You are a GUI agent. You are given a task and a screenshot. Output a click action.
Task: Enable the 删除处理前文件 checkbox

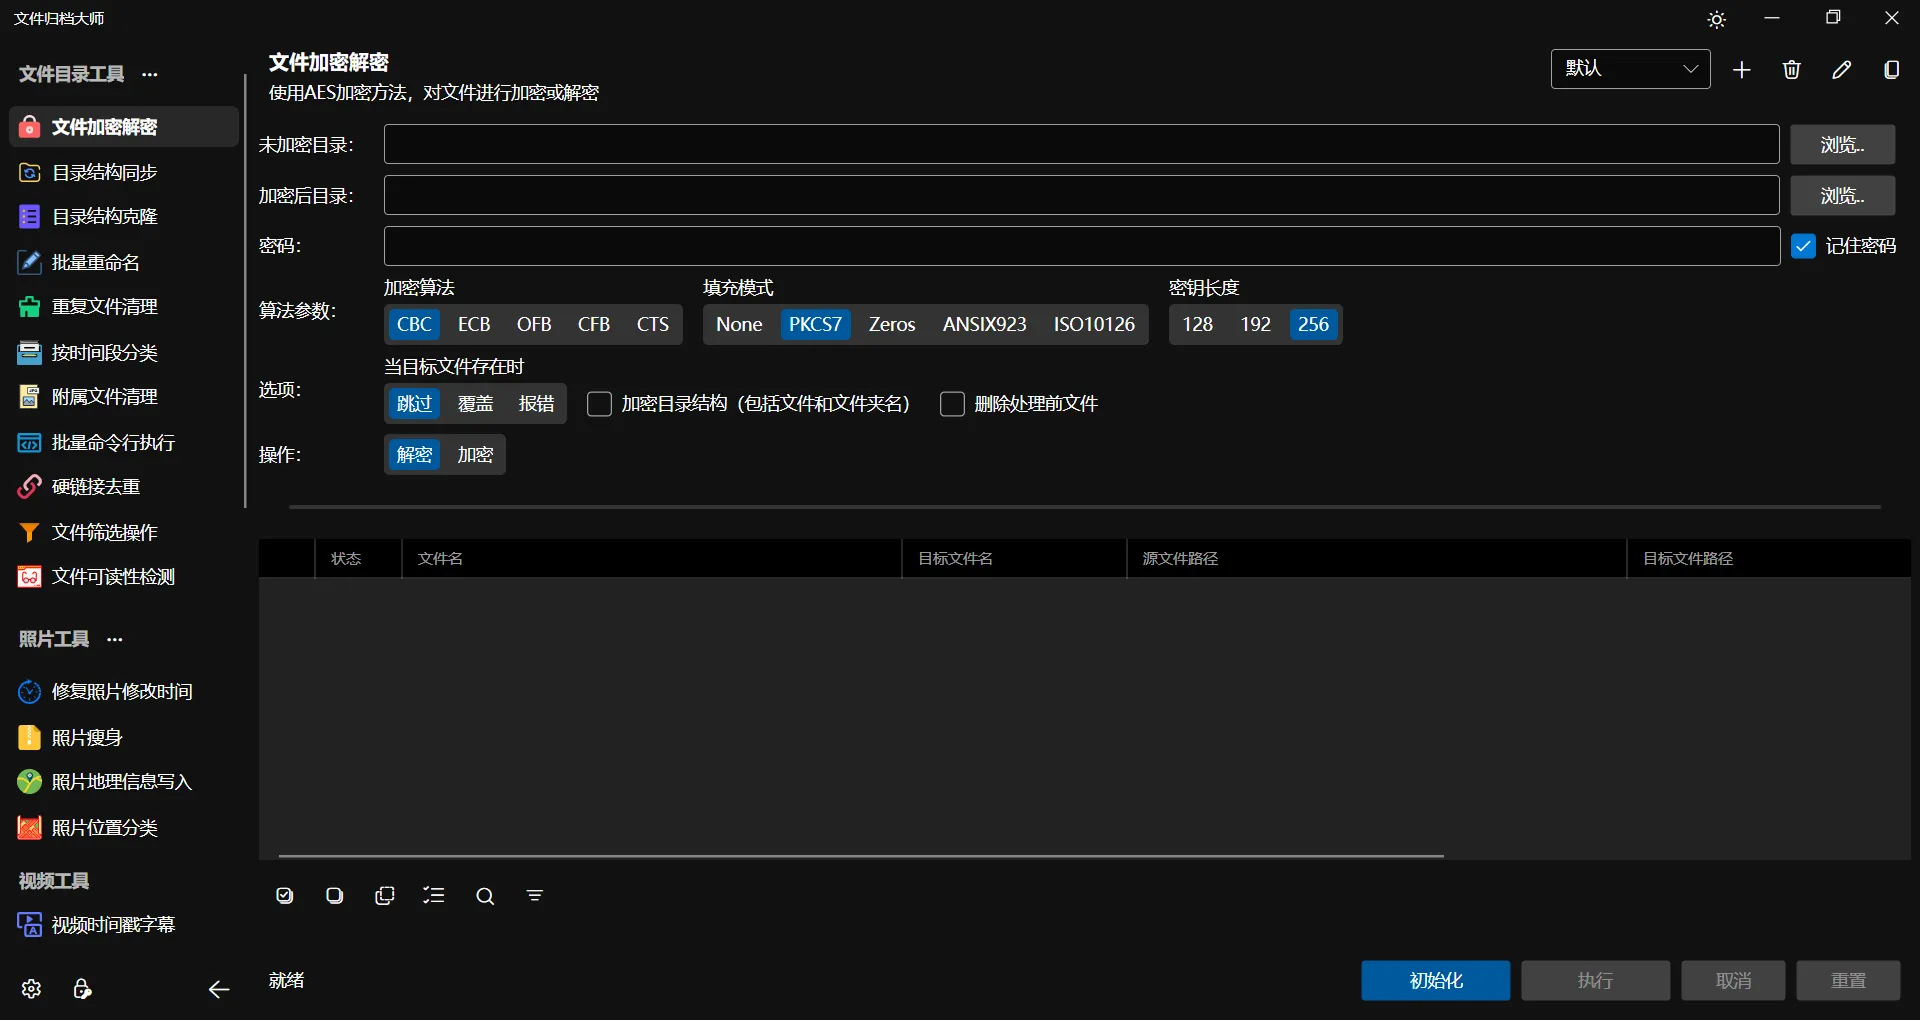point(952,403)
